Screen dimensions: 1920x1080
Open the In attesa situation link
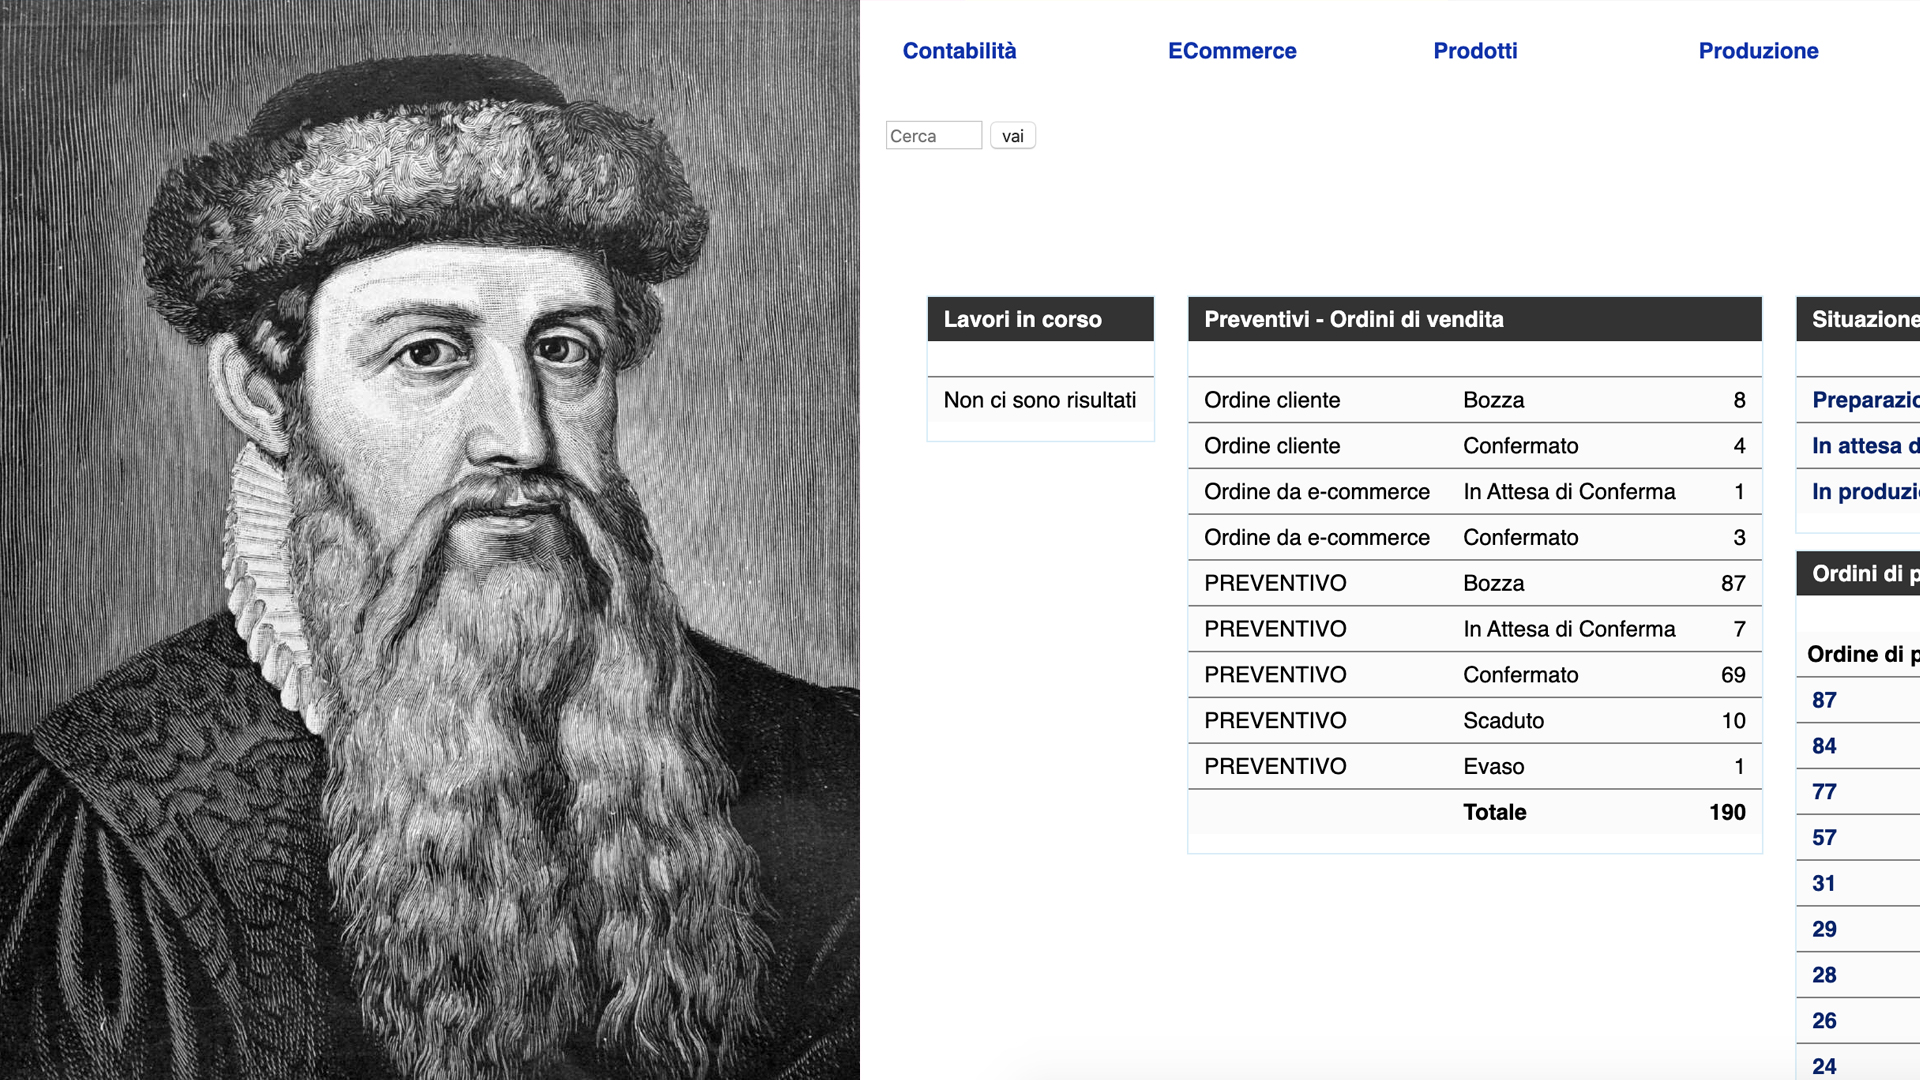pyautogui.click(x=1865, y=446)
